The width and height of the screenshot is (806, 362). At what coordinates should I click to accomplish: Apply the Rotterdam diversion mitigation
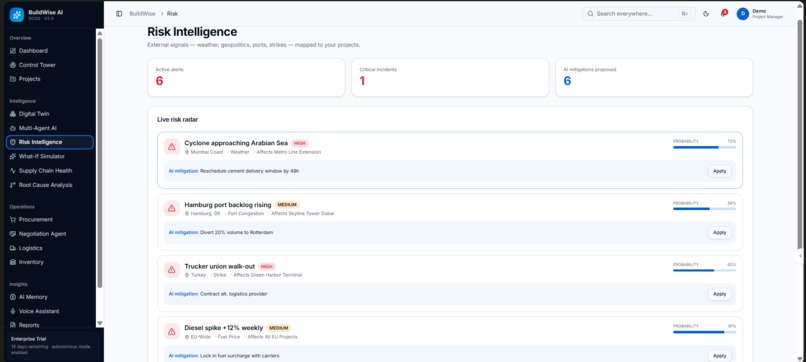tap(720, 233)
